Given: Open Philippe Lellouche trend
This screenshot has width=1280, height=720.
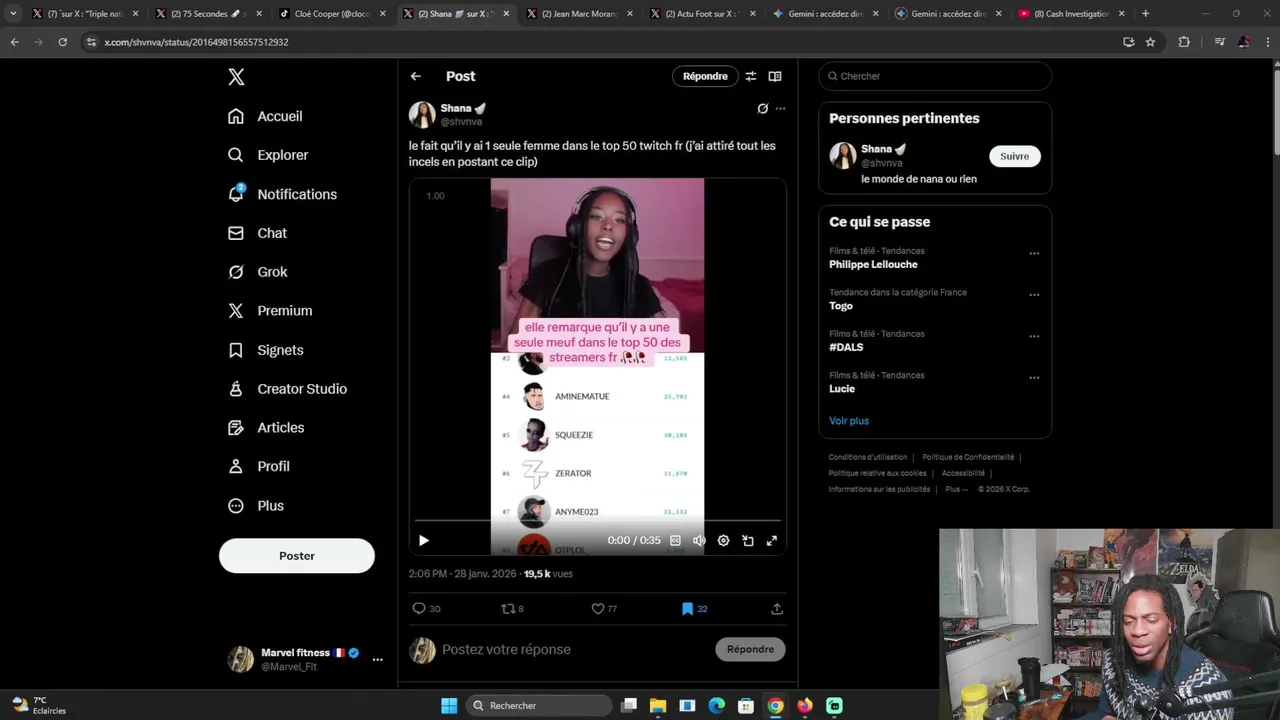Looking at the screenshot, I should [x=873, y=265].
